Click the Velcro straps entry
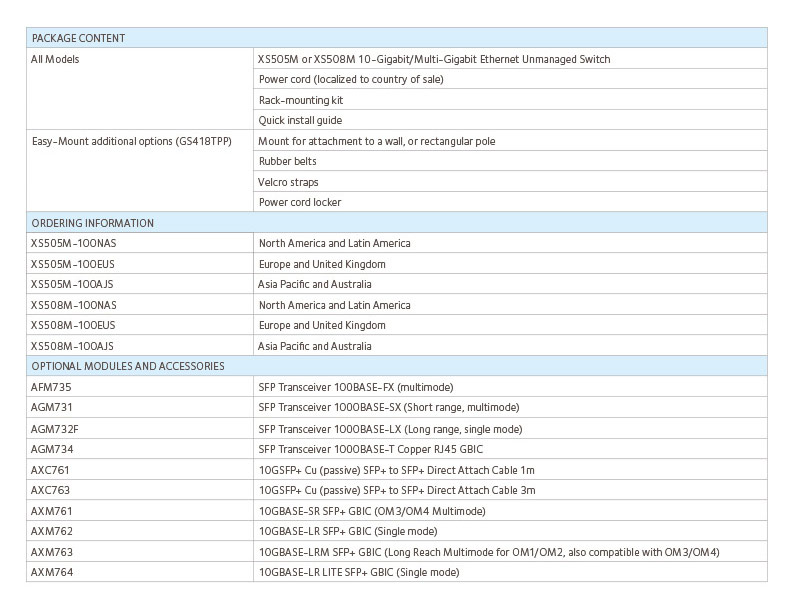The image size is (800, 595). coord(288,182)
